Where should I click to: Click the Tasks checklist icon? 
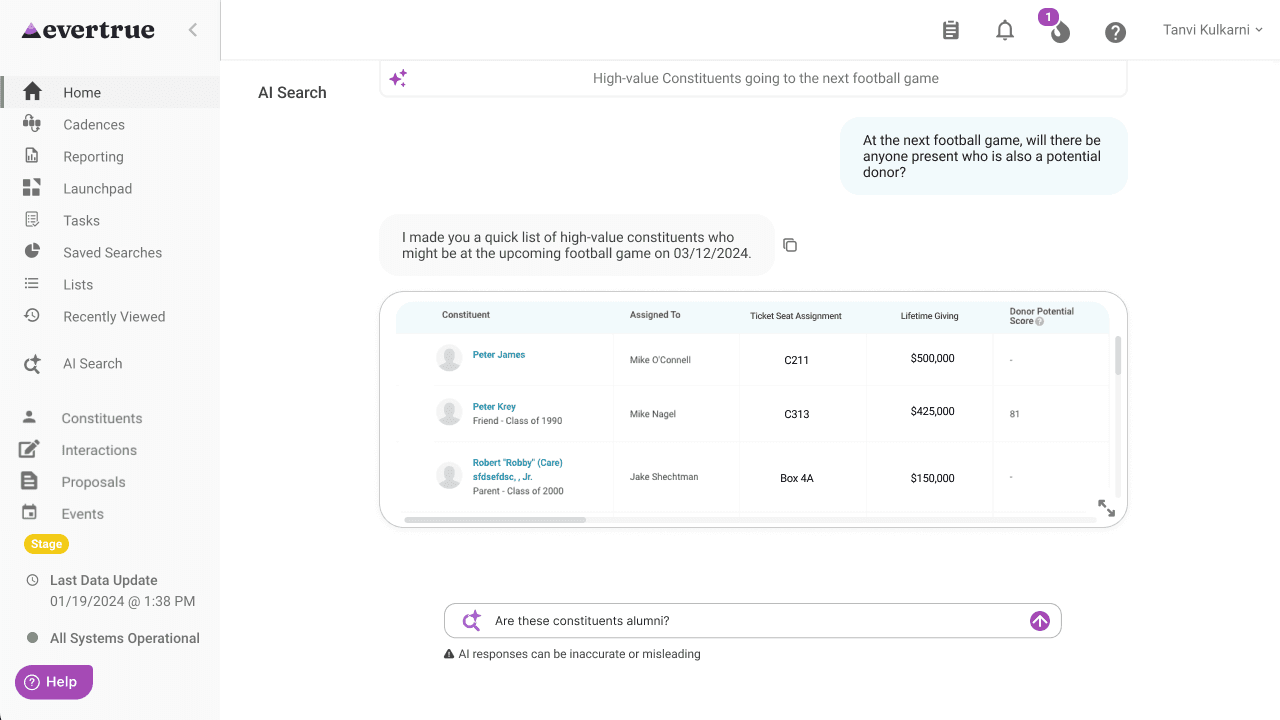[x=32, y=220]
